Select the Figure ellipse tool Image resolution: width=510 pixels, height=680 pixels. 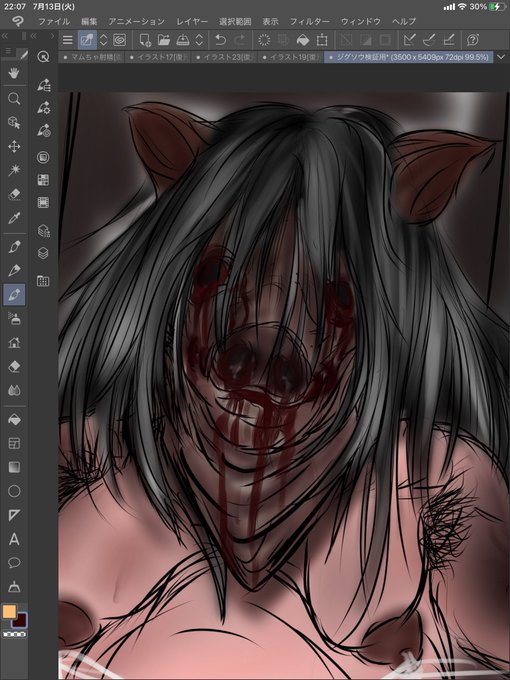(14, 491)
